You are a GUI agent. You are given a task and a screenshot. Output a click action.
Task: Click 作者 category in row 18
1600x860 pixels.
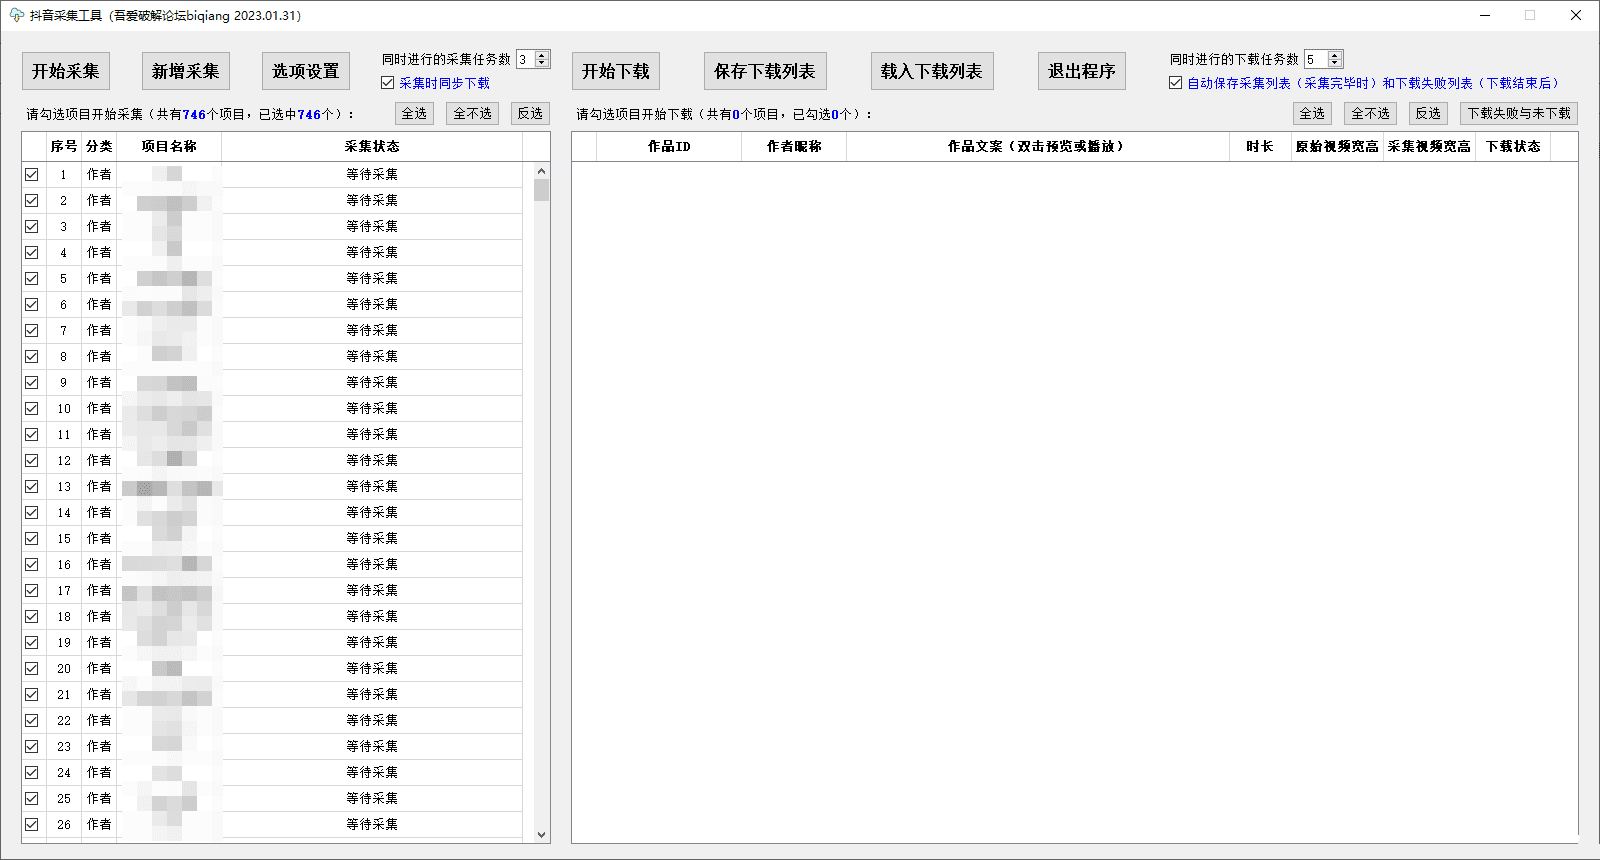point(99,616)
